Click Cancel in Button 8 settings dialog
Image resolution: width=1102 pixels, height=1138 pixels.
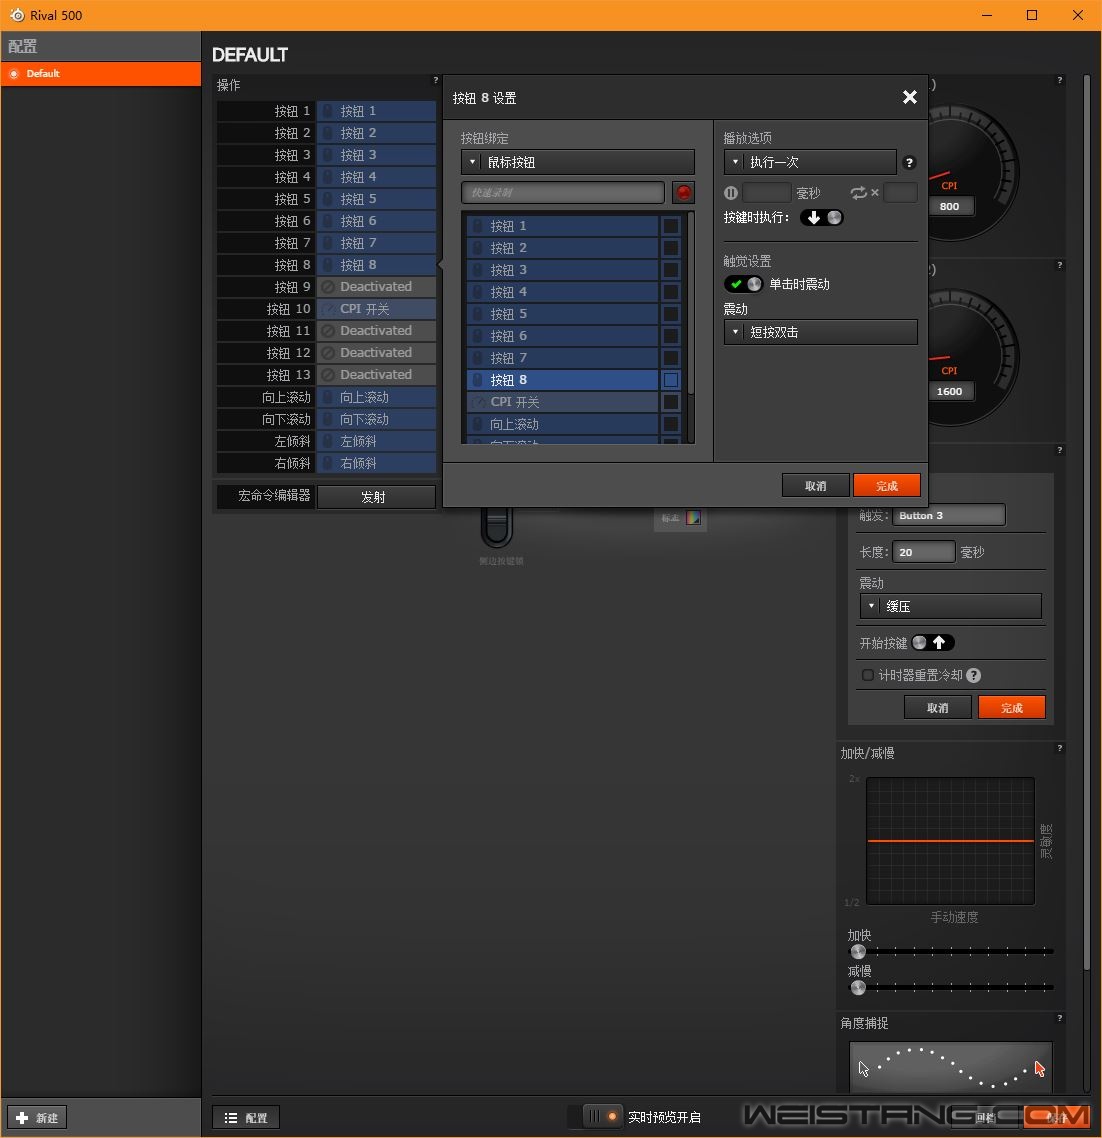click(815, 486)
